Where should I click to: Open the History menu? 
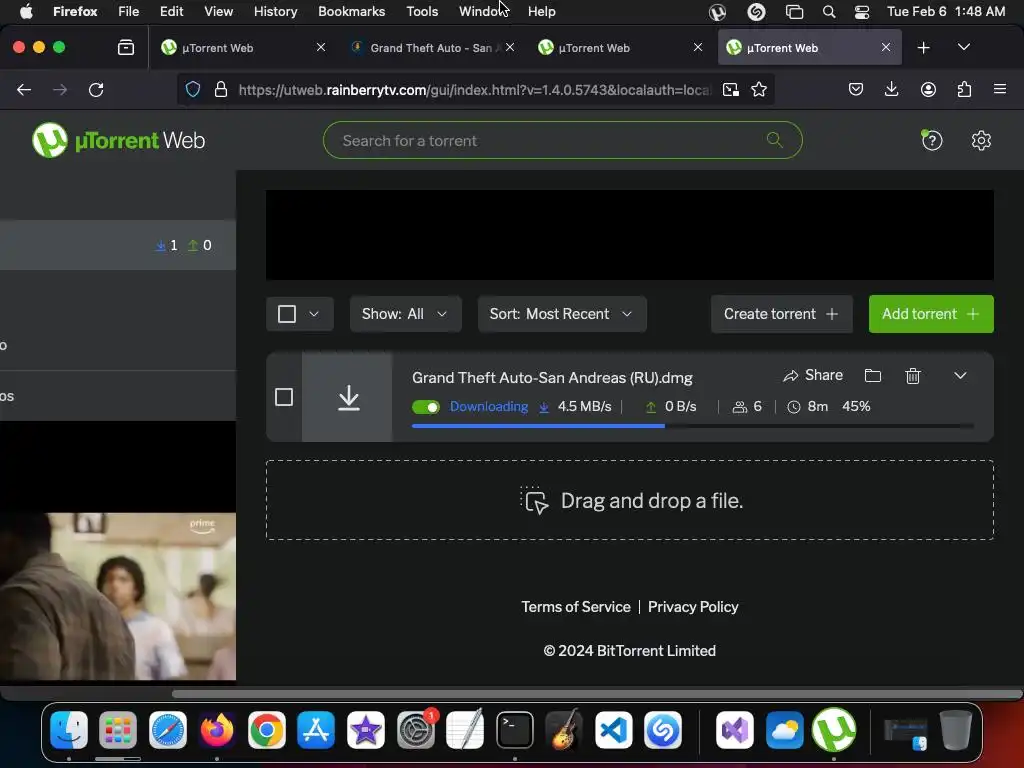(275, 11)
